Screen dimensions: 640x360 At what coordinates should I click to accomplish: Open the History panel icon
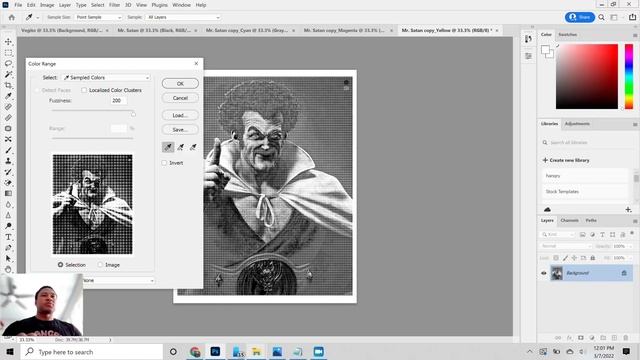click(528, 39)
